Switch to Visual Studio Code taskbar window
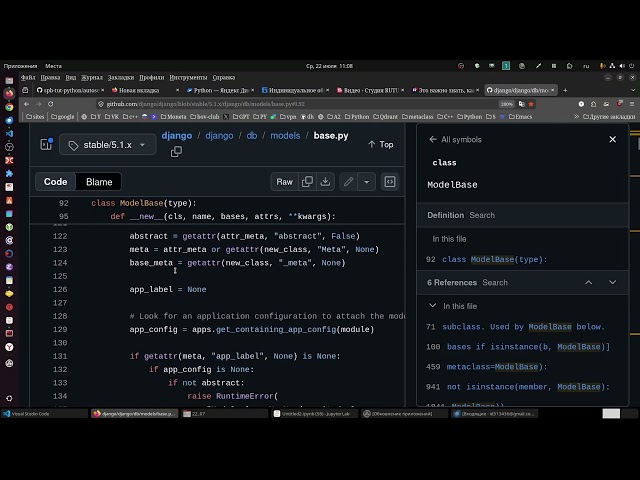This screenshot has height=480, width=640. pyautogui.click(x=44, y=414)
